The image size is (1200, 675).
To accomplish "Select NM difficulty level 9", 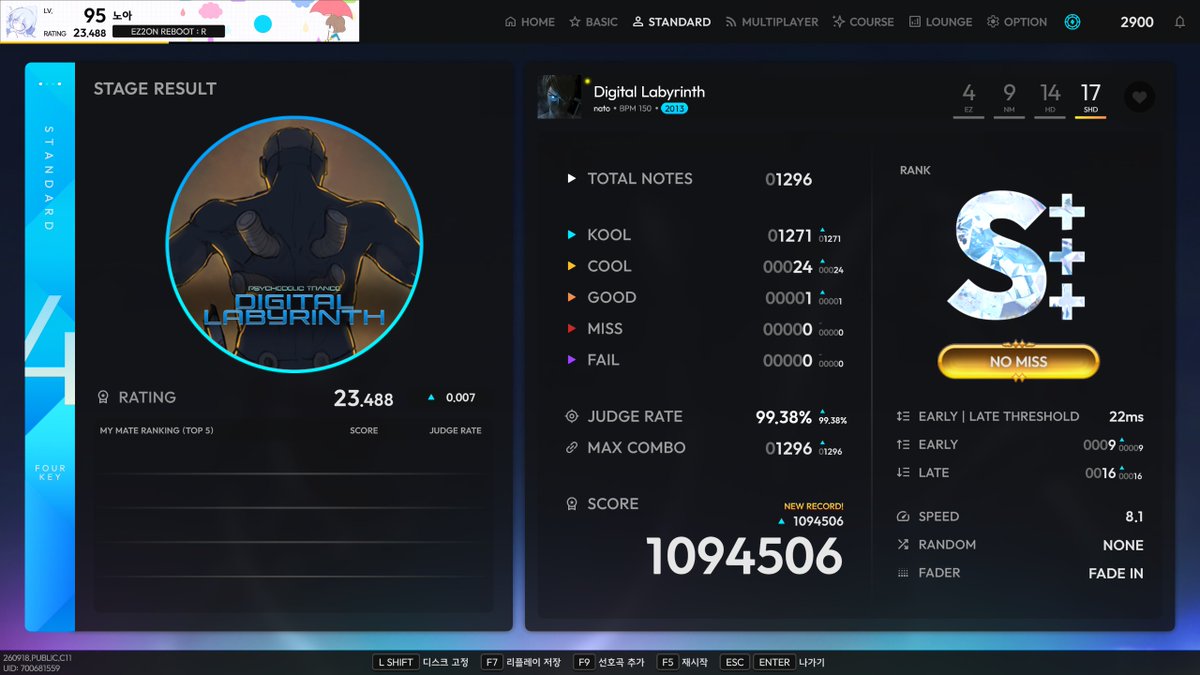I will [x=1009, y=100].
